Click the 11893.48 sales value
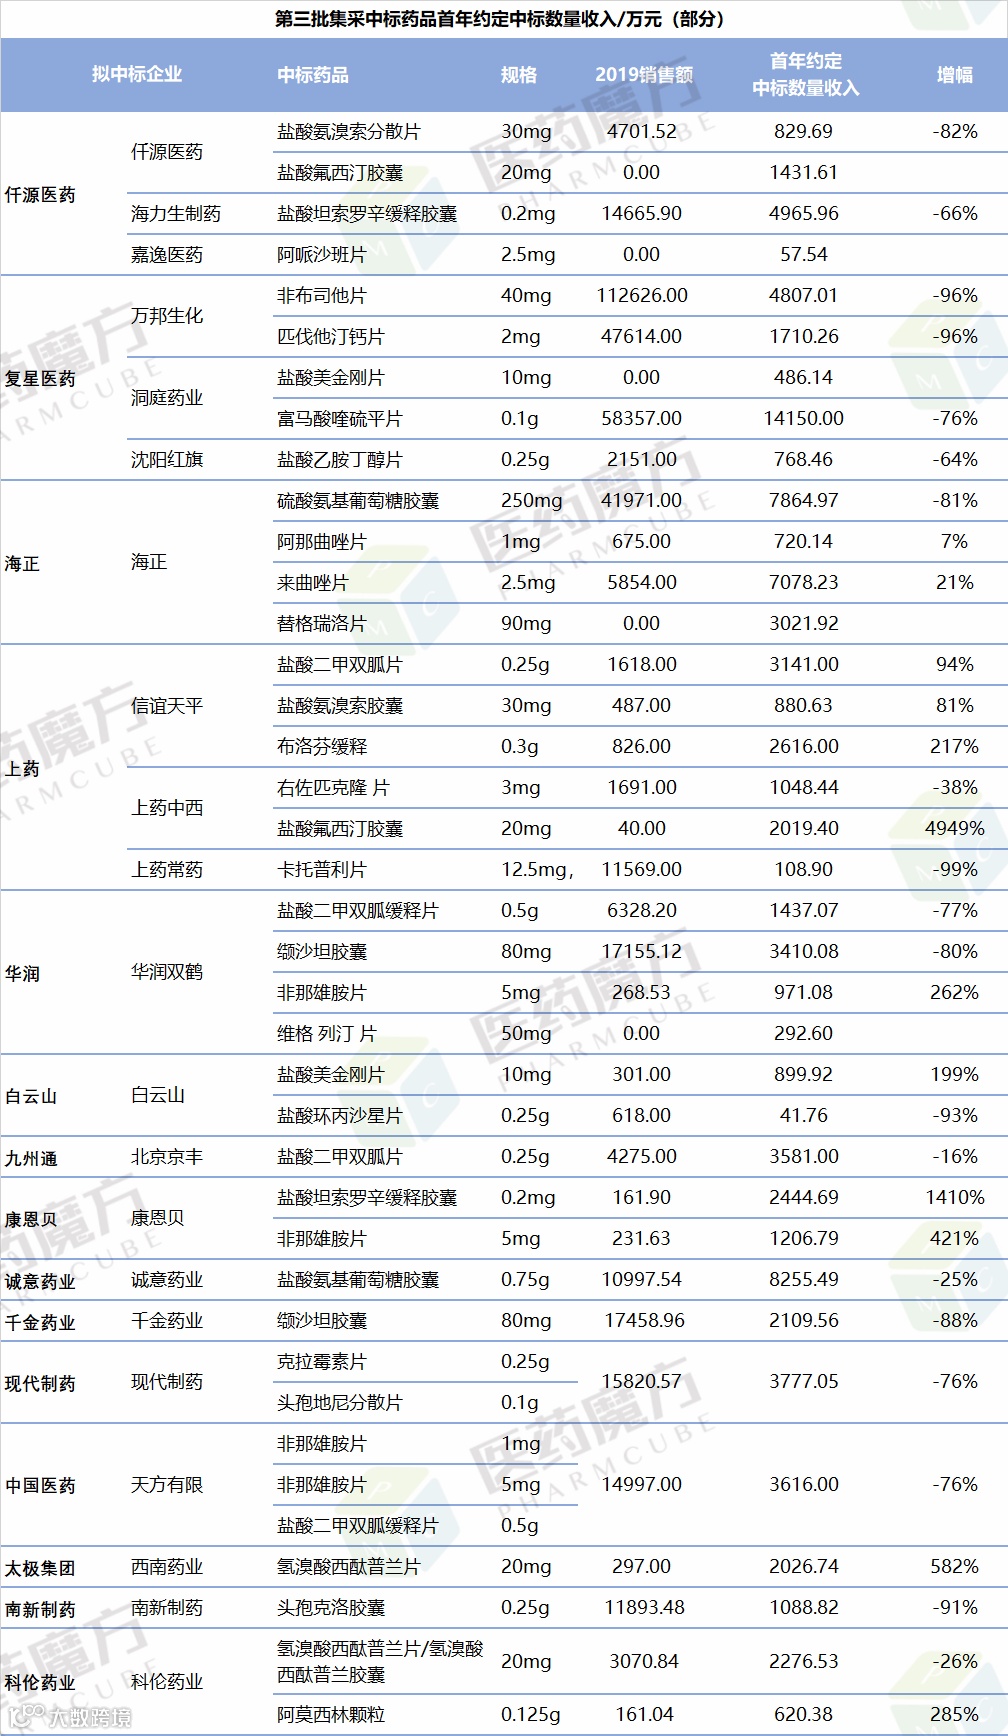Image resolution: width=1008 pixels, height=1736 pixels. coord(645,1607)
